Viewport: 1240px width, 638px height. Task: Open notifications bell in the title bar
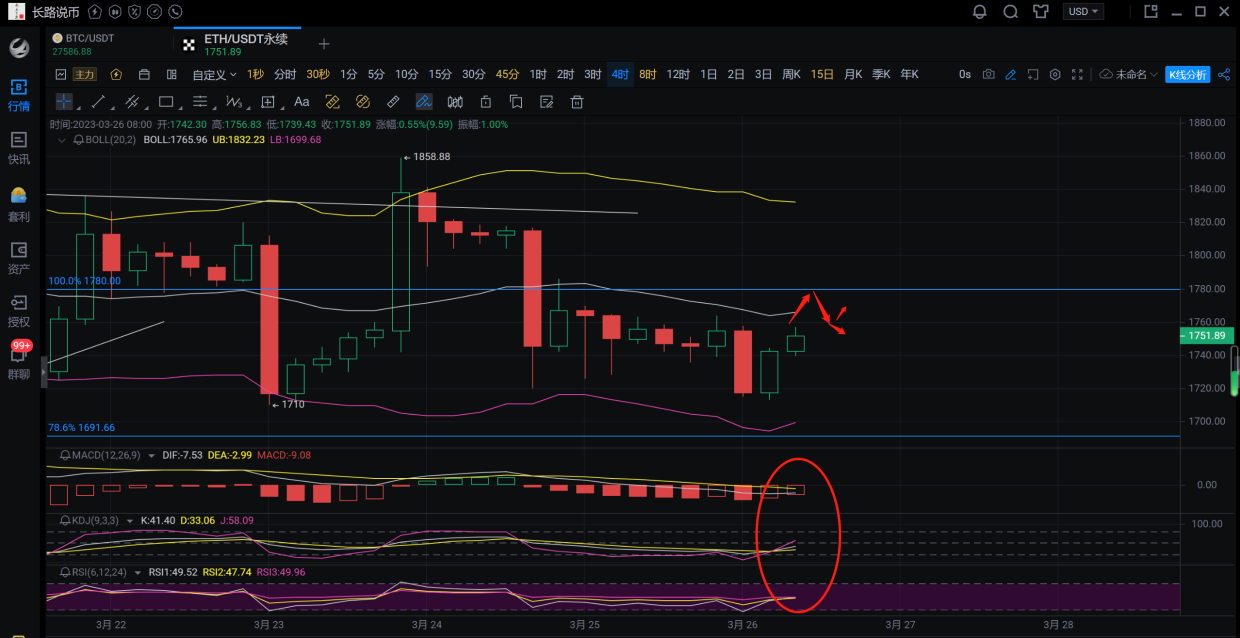[x=979, y=12]
